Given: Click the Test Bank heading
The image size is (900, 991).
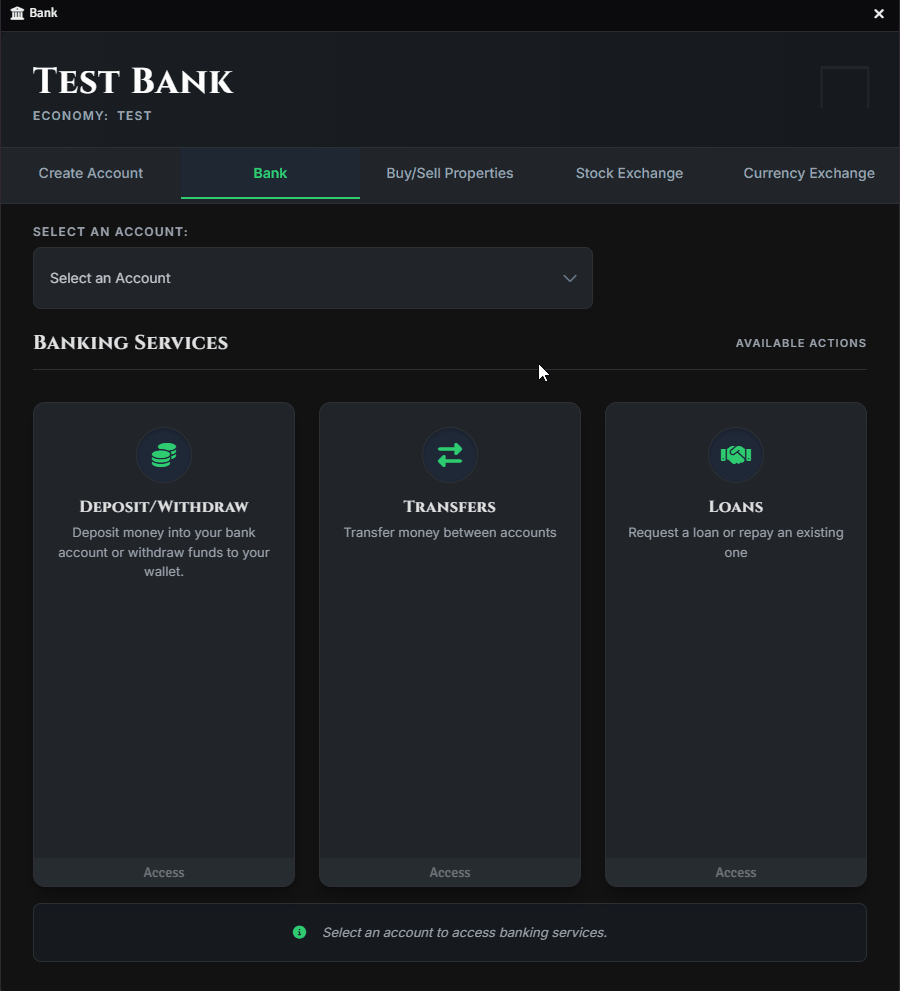Looking at the screenshot, I should 133,82.
